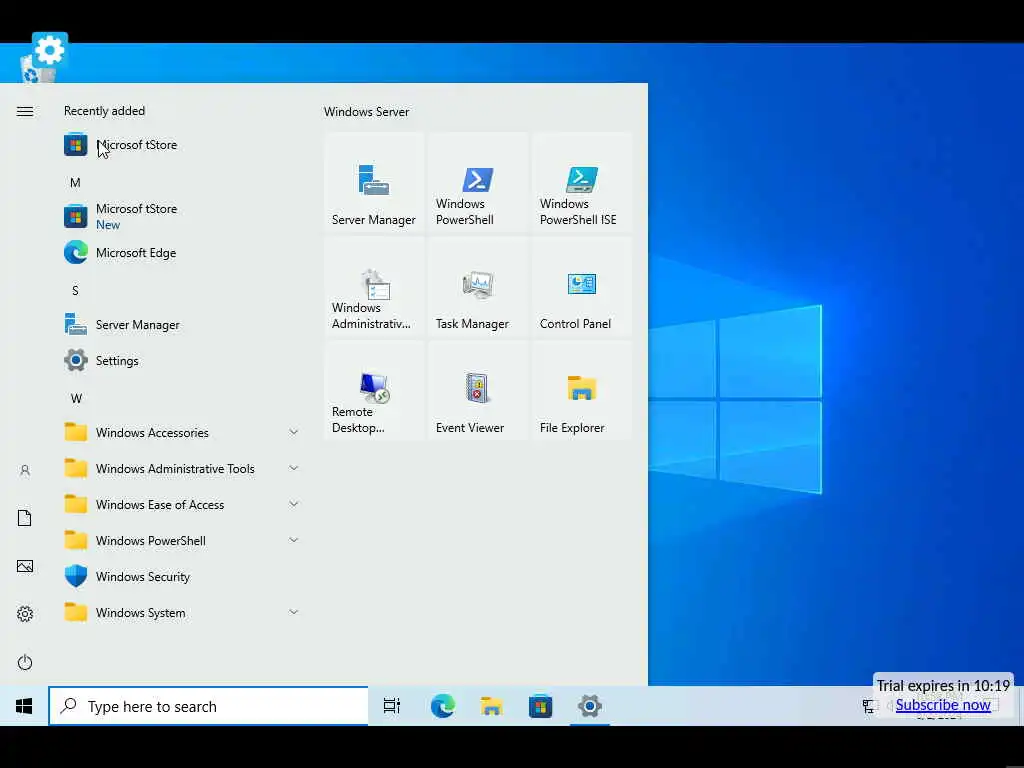
Task: Click the Type here to search box
Action: [x=208, y=706]
